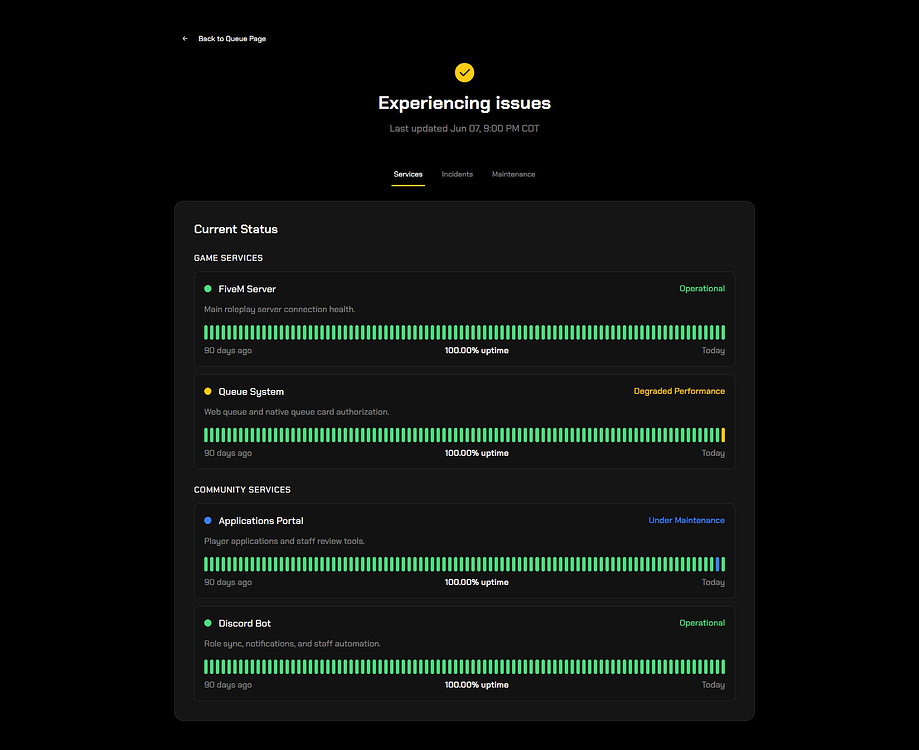The height and width of the screenshot is (750, 919).
Task: Click the Under Maintenance status label
Action: (x=686, y=520)
